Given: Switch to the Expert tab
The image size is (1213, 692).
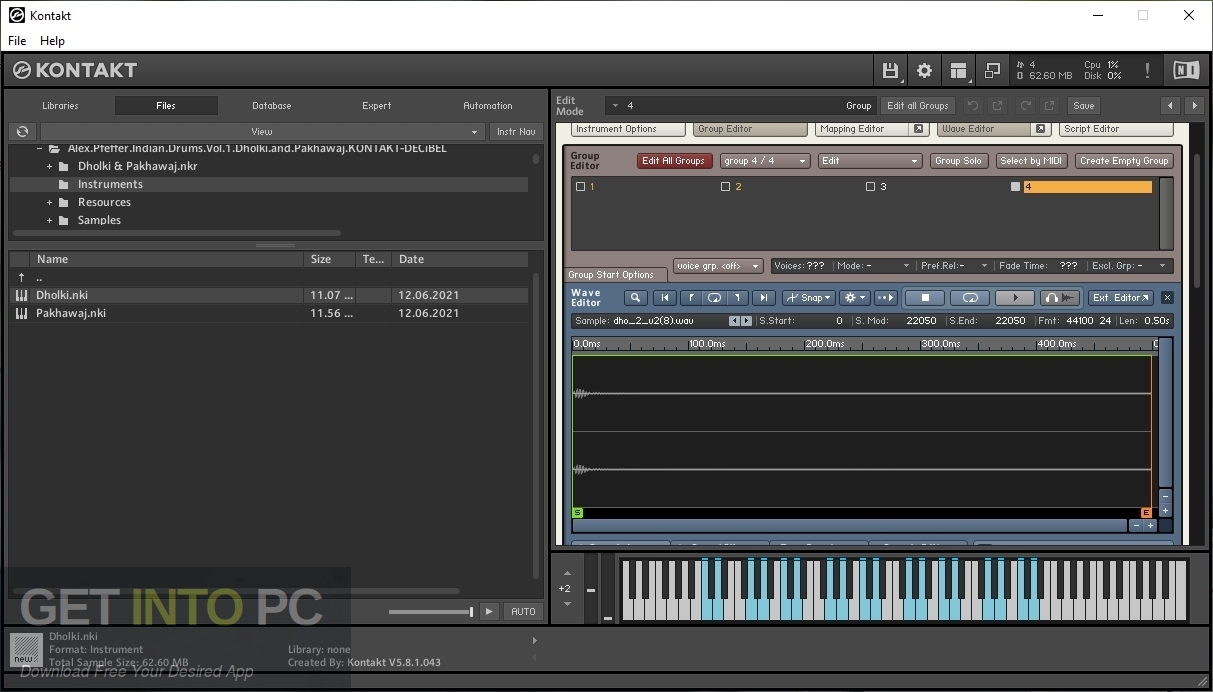Looking at the screenshot, I should (x=377, y=105).
